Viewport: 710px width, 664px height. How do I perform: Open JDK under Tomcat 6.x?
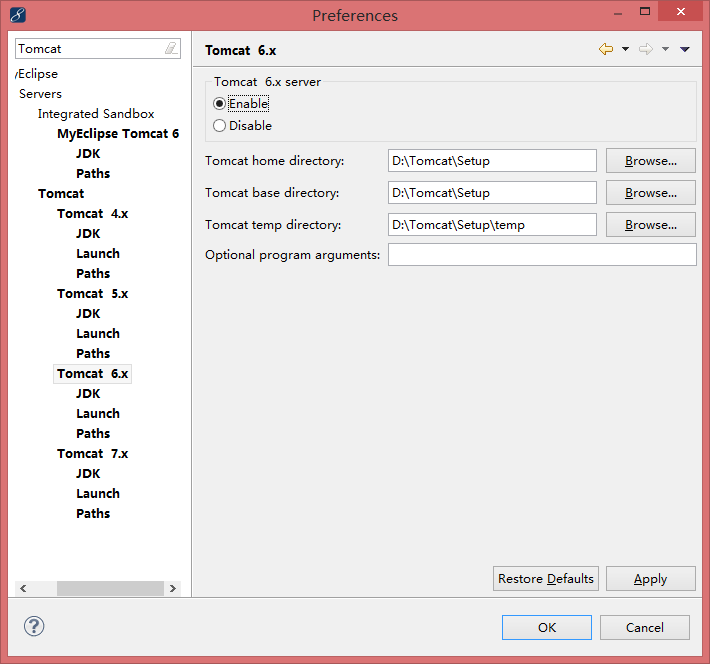(x=88, y=394)
